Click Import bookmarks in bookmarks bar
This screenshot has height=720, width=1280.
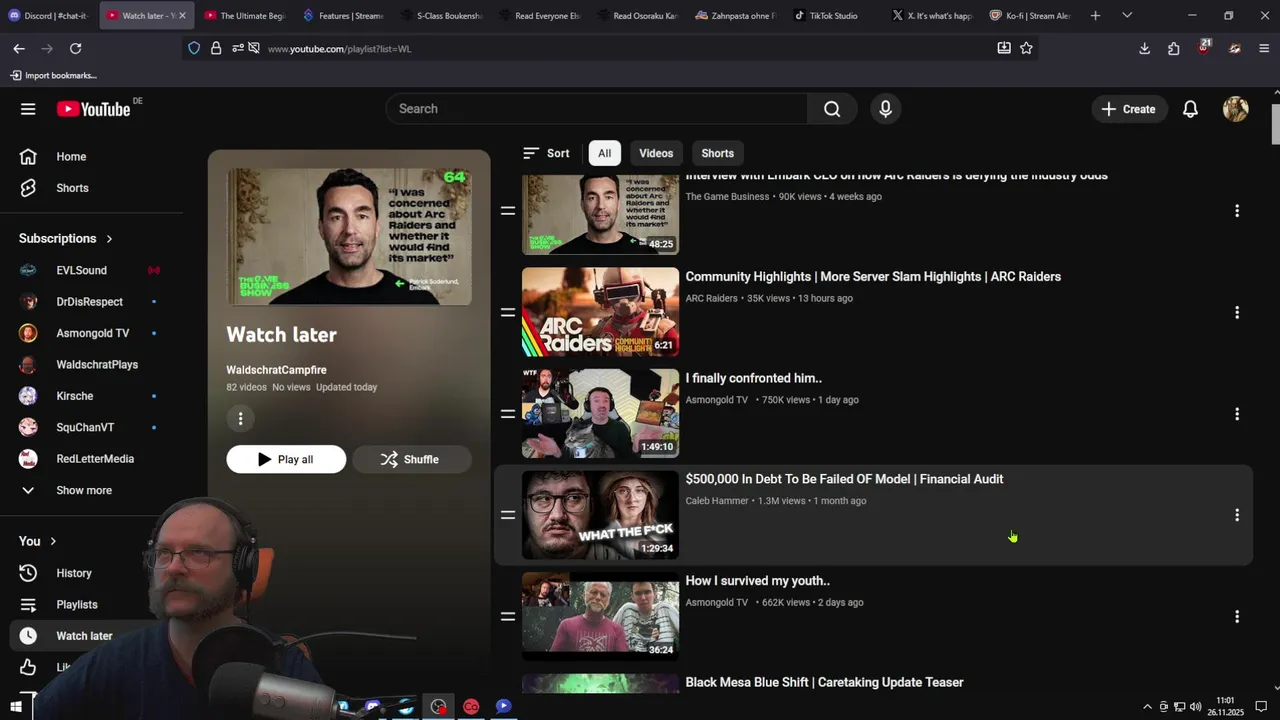[53, 75]
